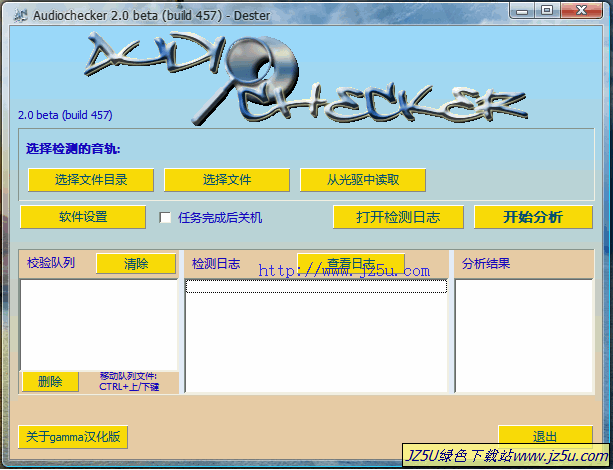Toggle the 任务完成后关机 checkbox
The width and height of the screenshot is (613, 470).
(165, 217)
